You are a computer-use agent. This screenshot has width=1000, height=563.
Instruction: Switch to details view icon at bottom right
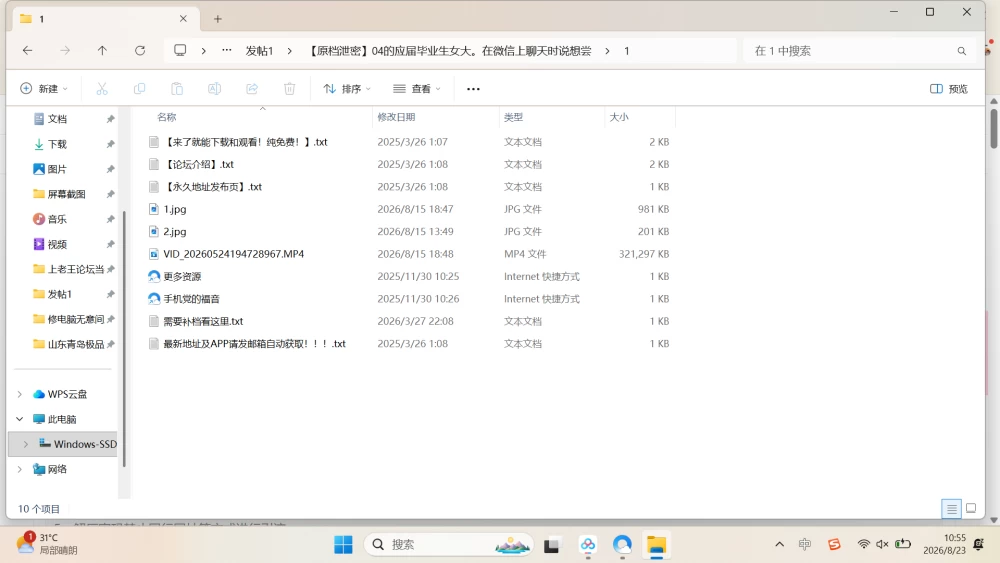952,508
